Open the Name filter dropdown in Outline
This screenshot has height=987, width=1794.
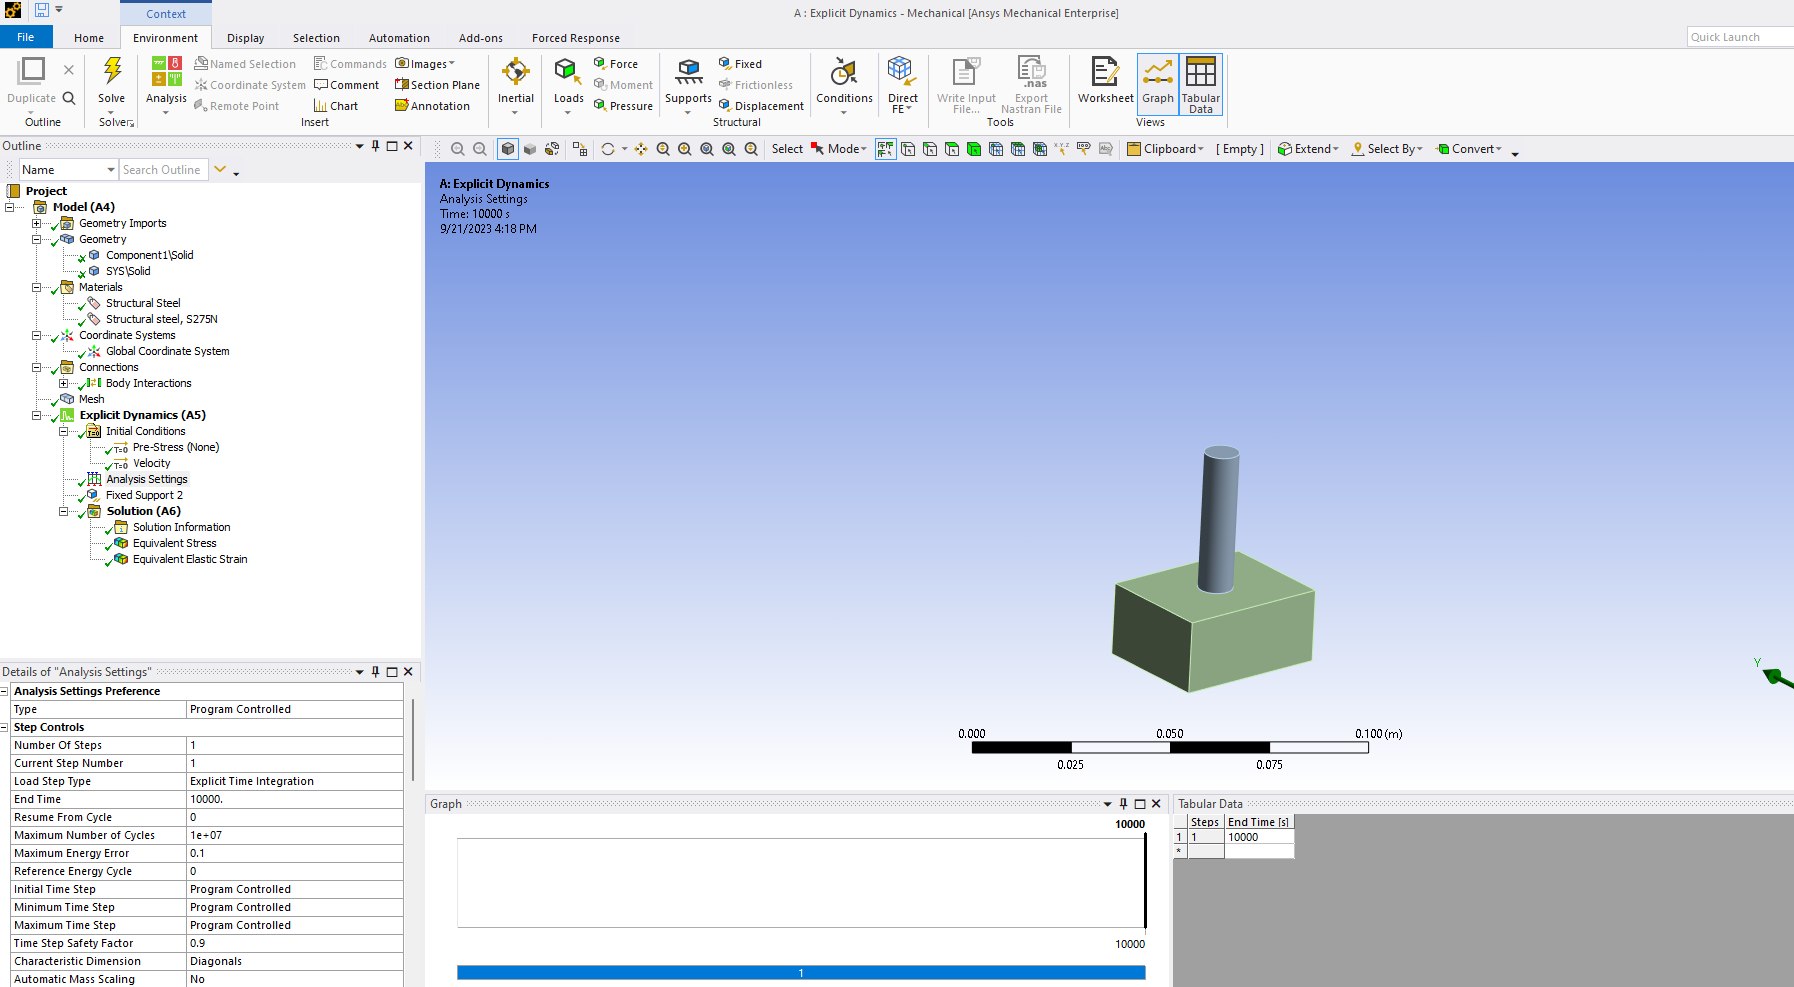click(x=110, y=170)
